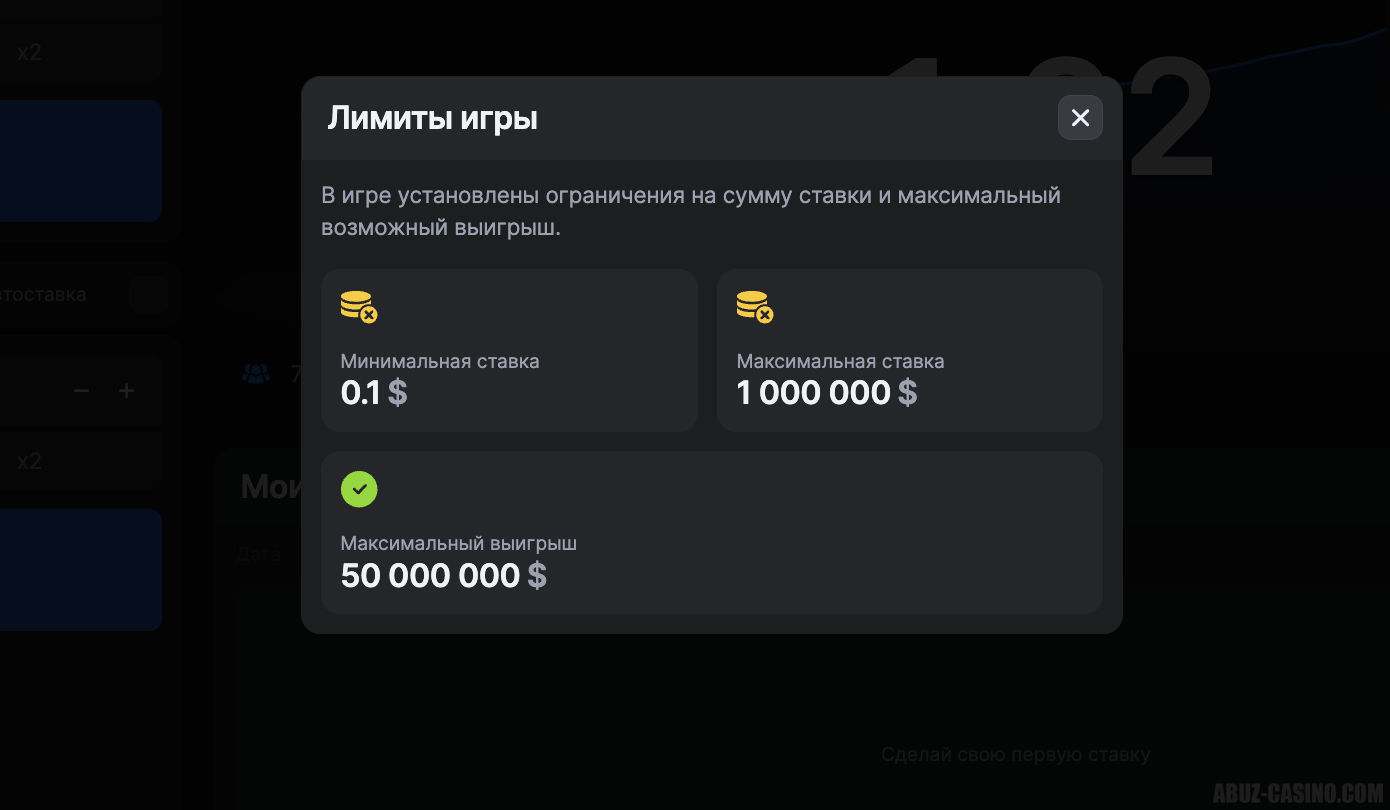Decrease the bet with the minus button
Viewport: 1390px width, 810px height.
coord(82,391)
